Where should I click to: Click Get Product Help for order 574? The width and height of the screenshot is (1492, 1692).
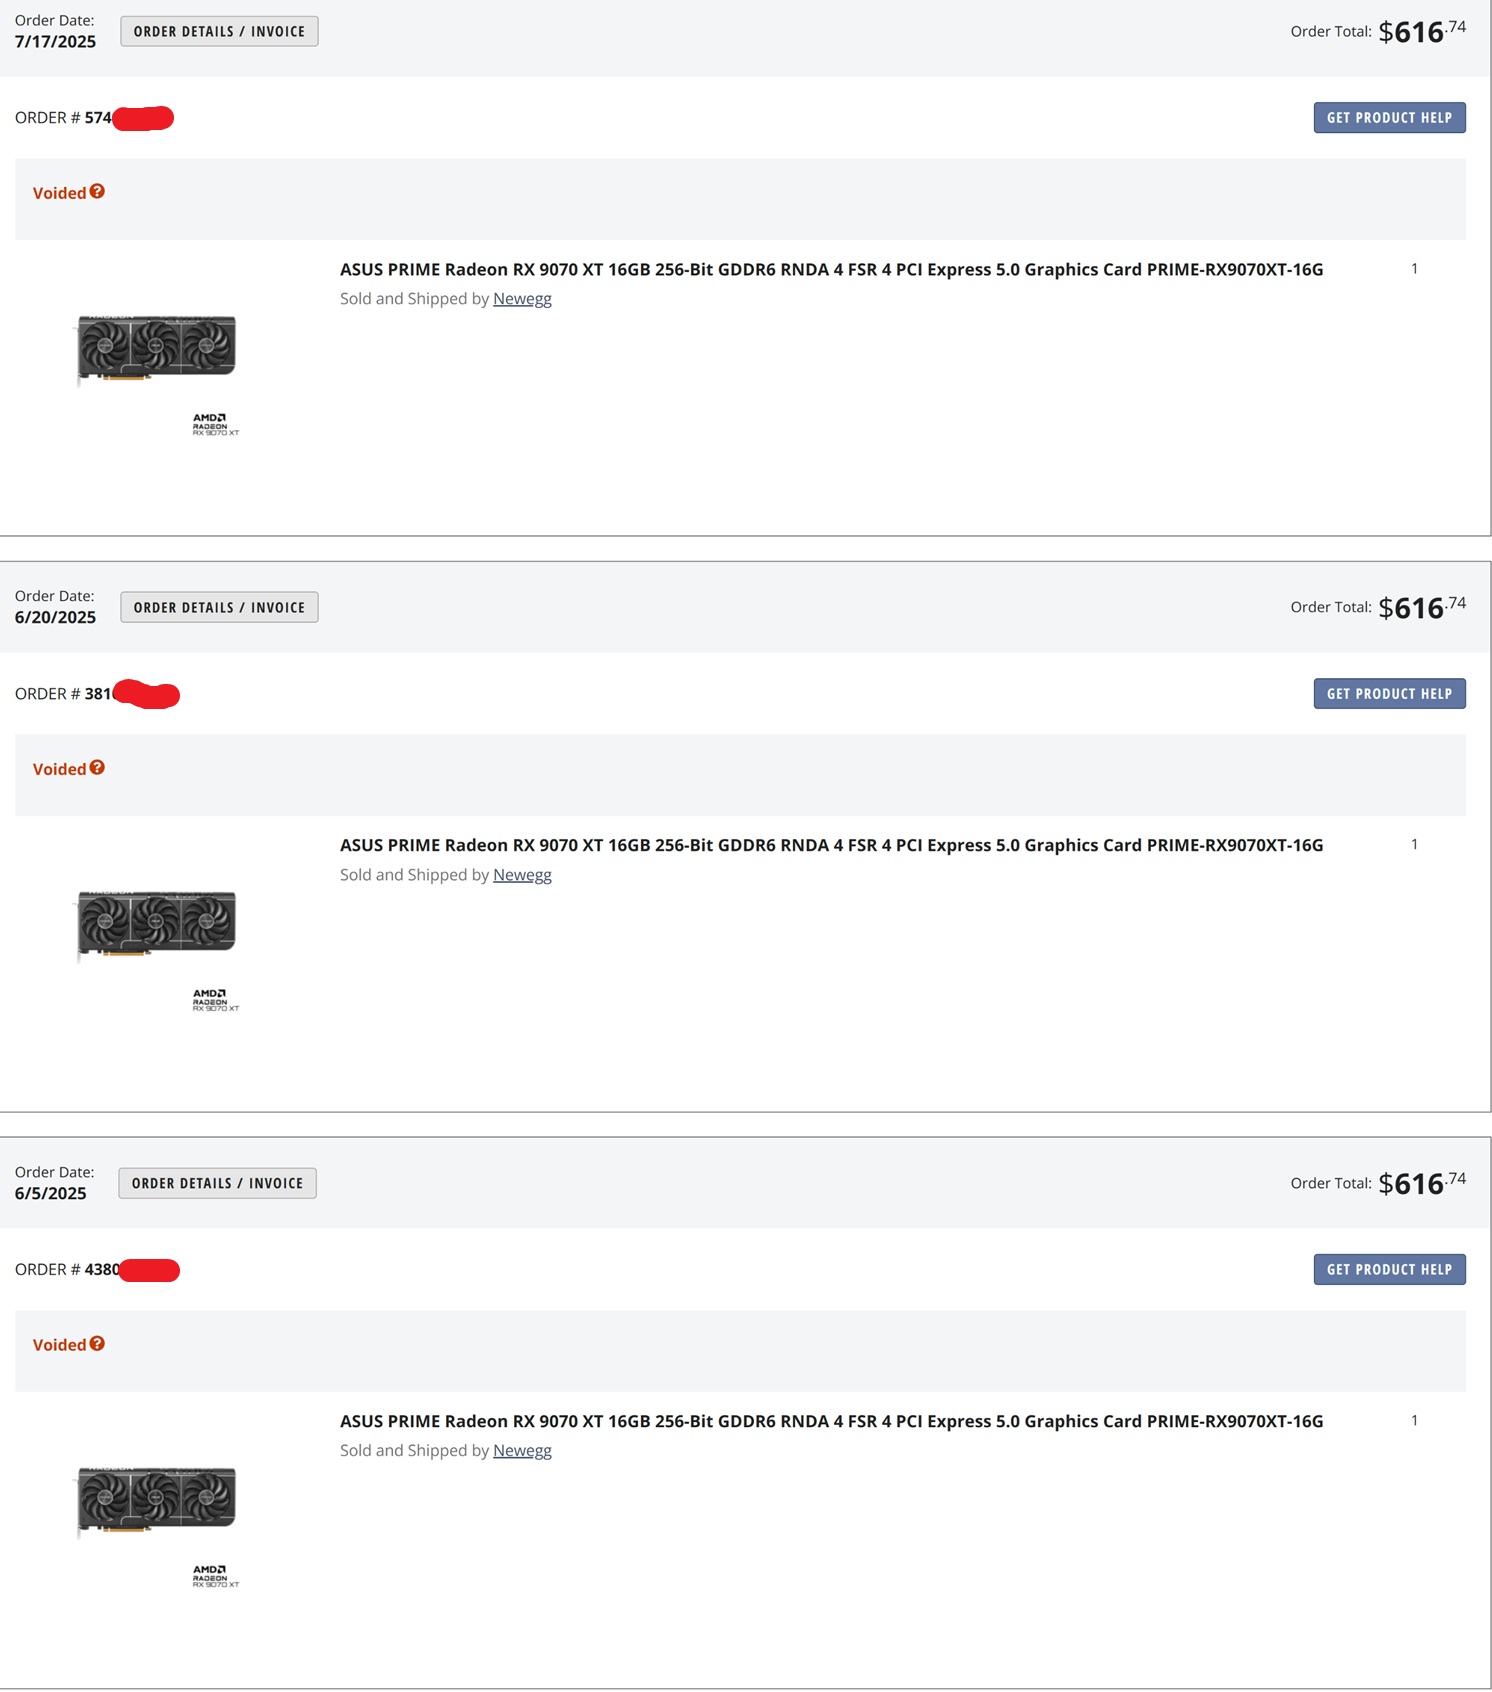point(1389,118)
